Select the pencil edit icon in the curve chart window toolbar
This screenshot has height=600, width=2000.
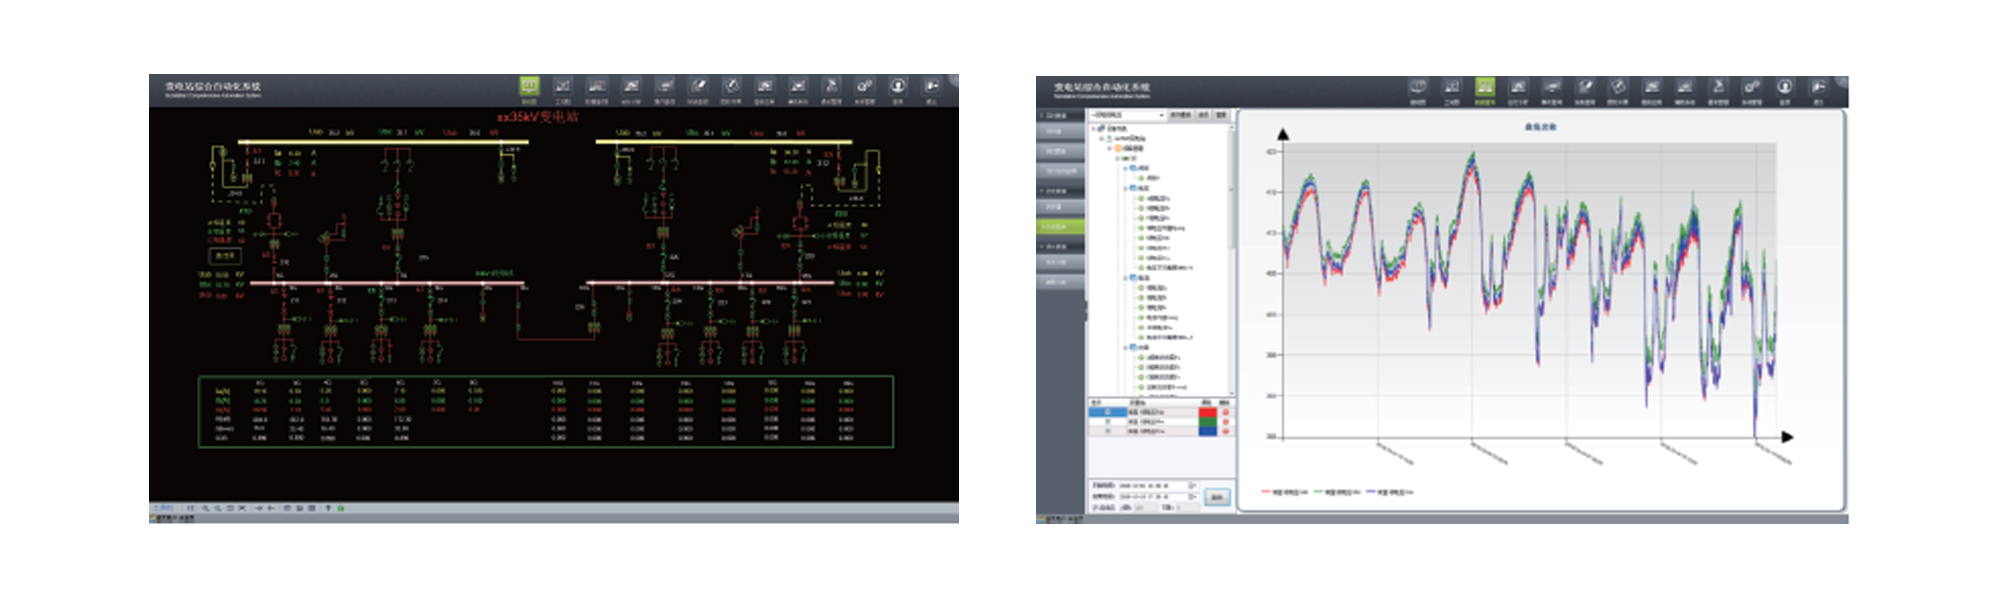click(x=1585, y=87)
